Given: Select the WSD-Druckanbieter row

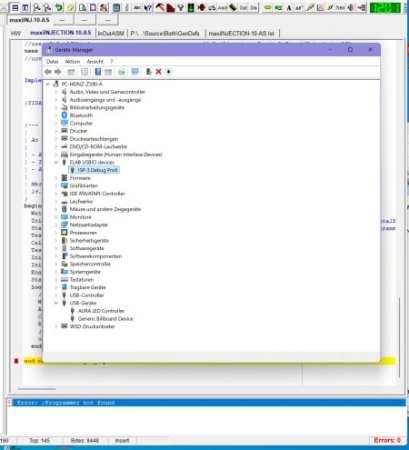Looking at the screenshot, I should click(92, 326).
